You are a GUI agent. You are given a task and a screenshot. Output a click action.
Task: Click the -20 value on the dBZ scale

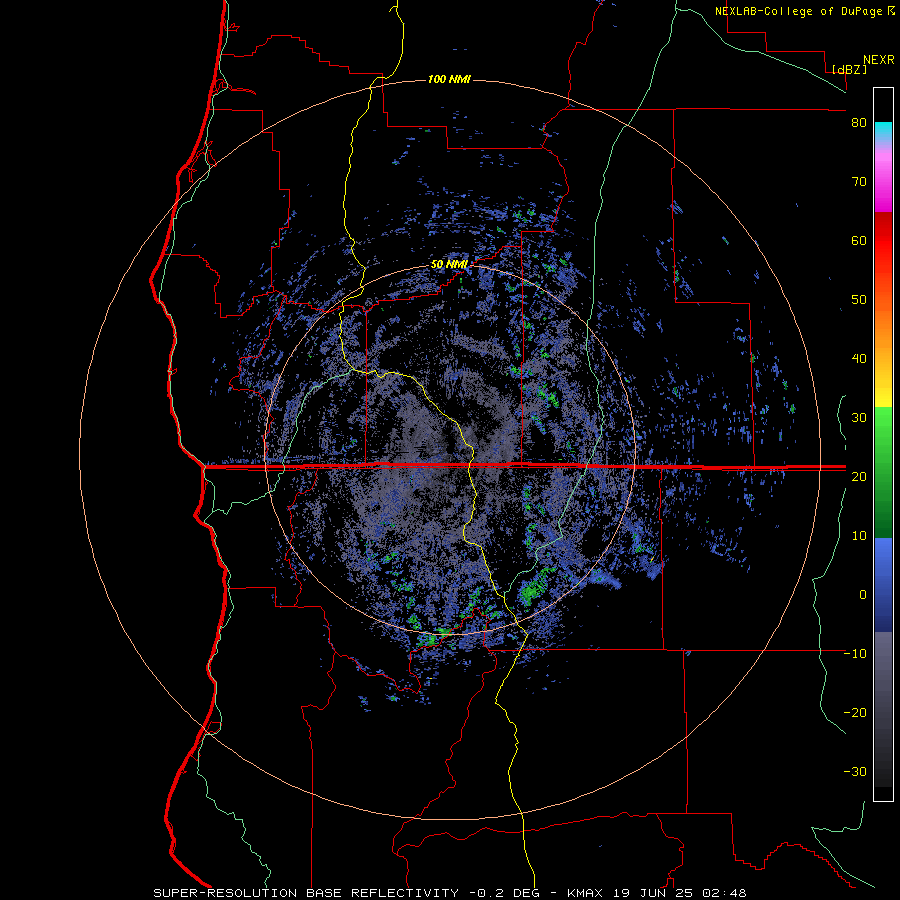[x=855, y=712]
